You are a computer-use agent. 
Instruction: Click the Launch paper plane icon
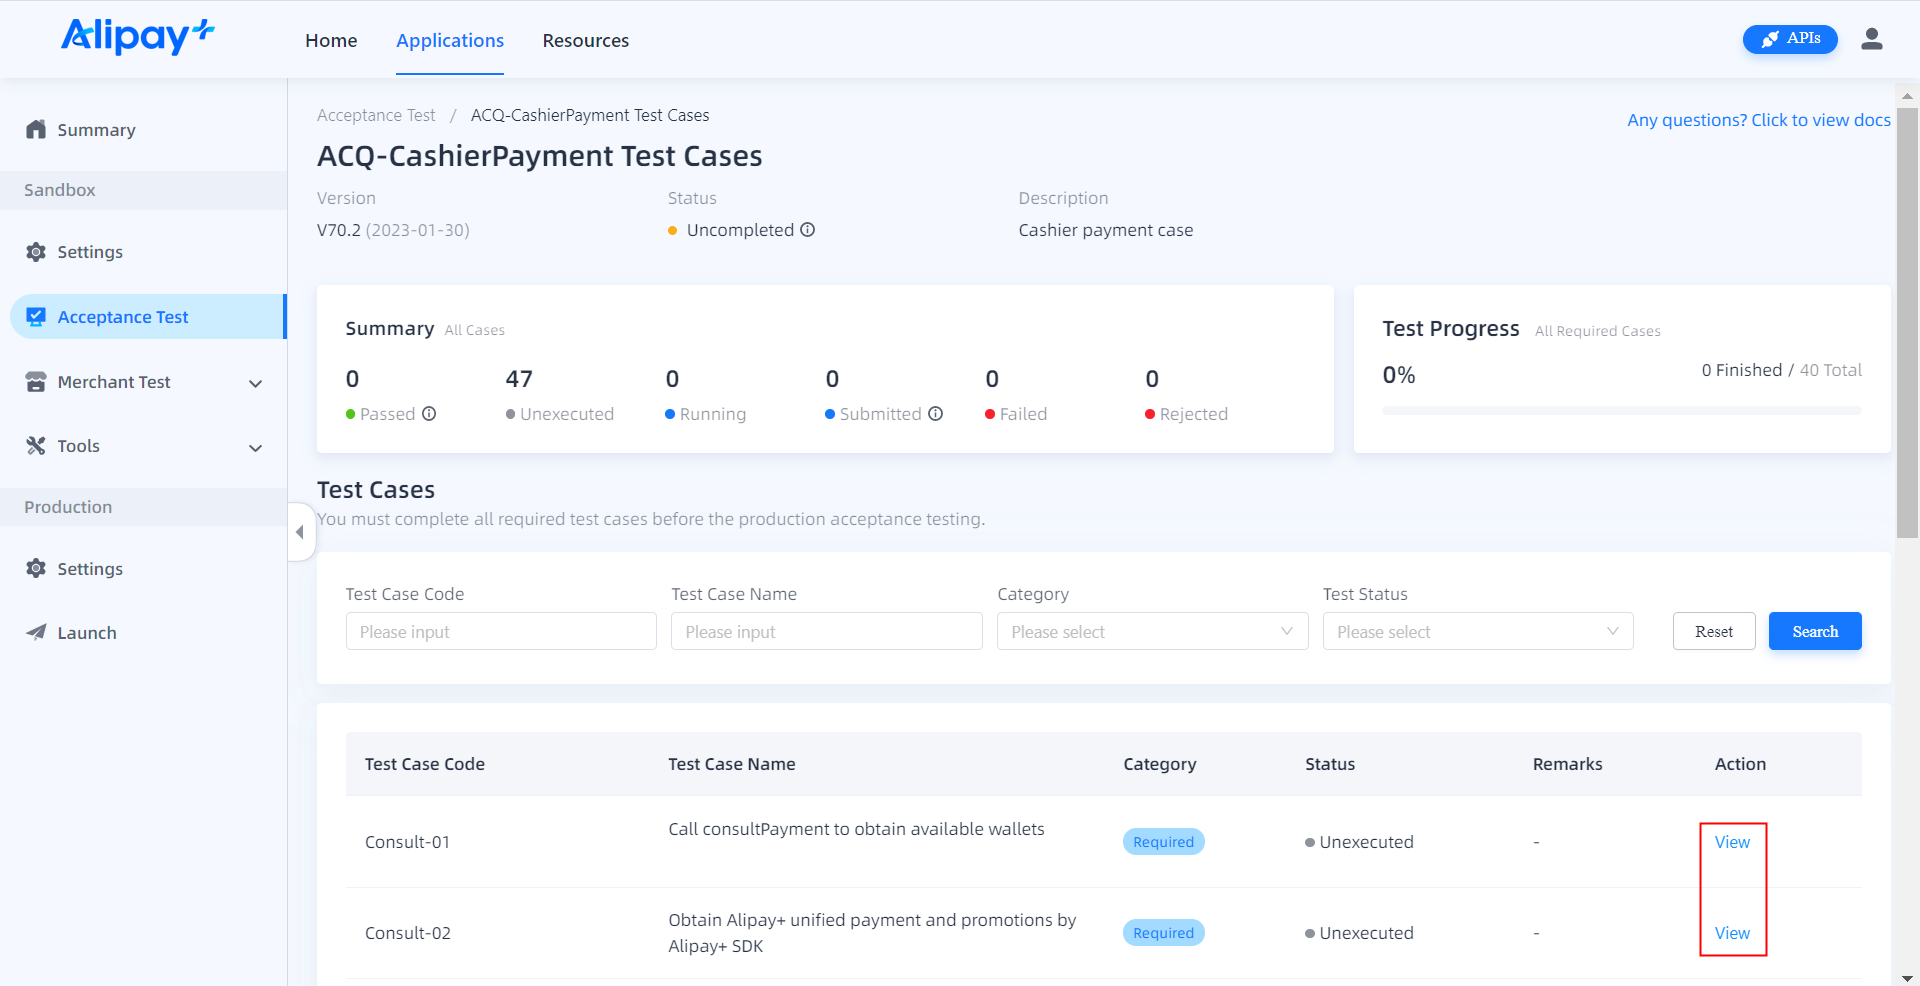(36, 633)
